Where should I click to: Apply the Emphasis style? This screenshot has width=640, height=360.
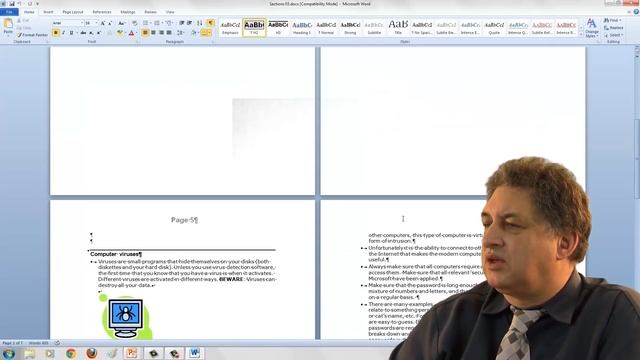click(230, 28)
